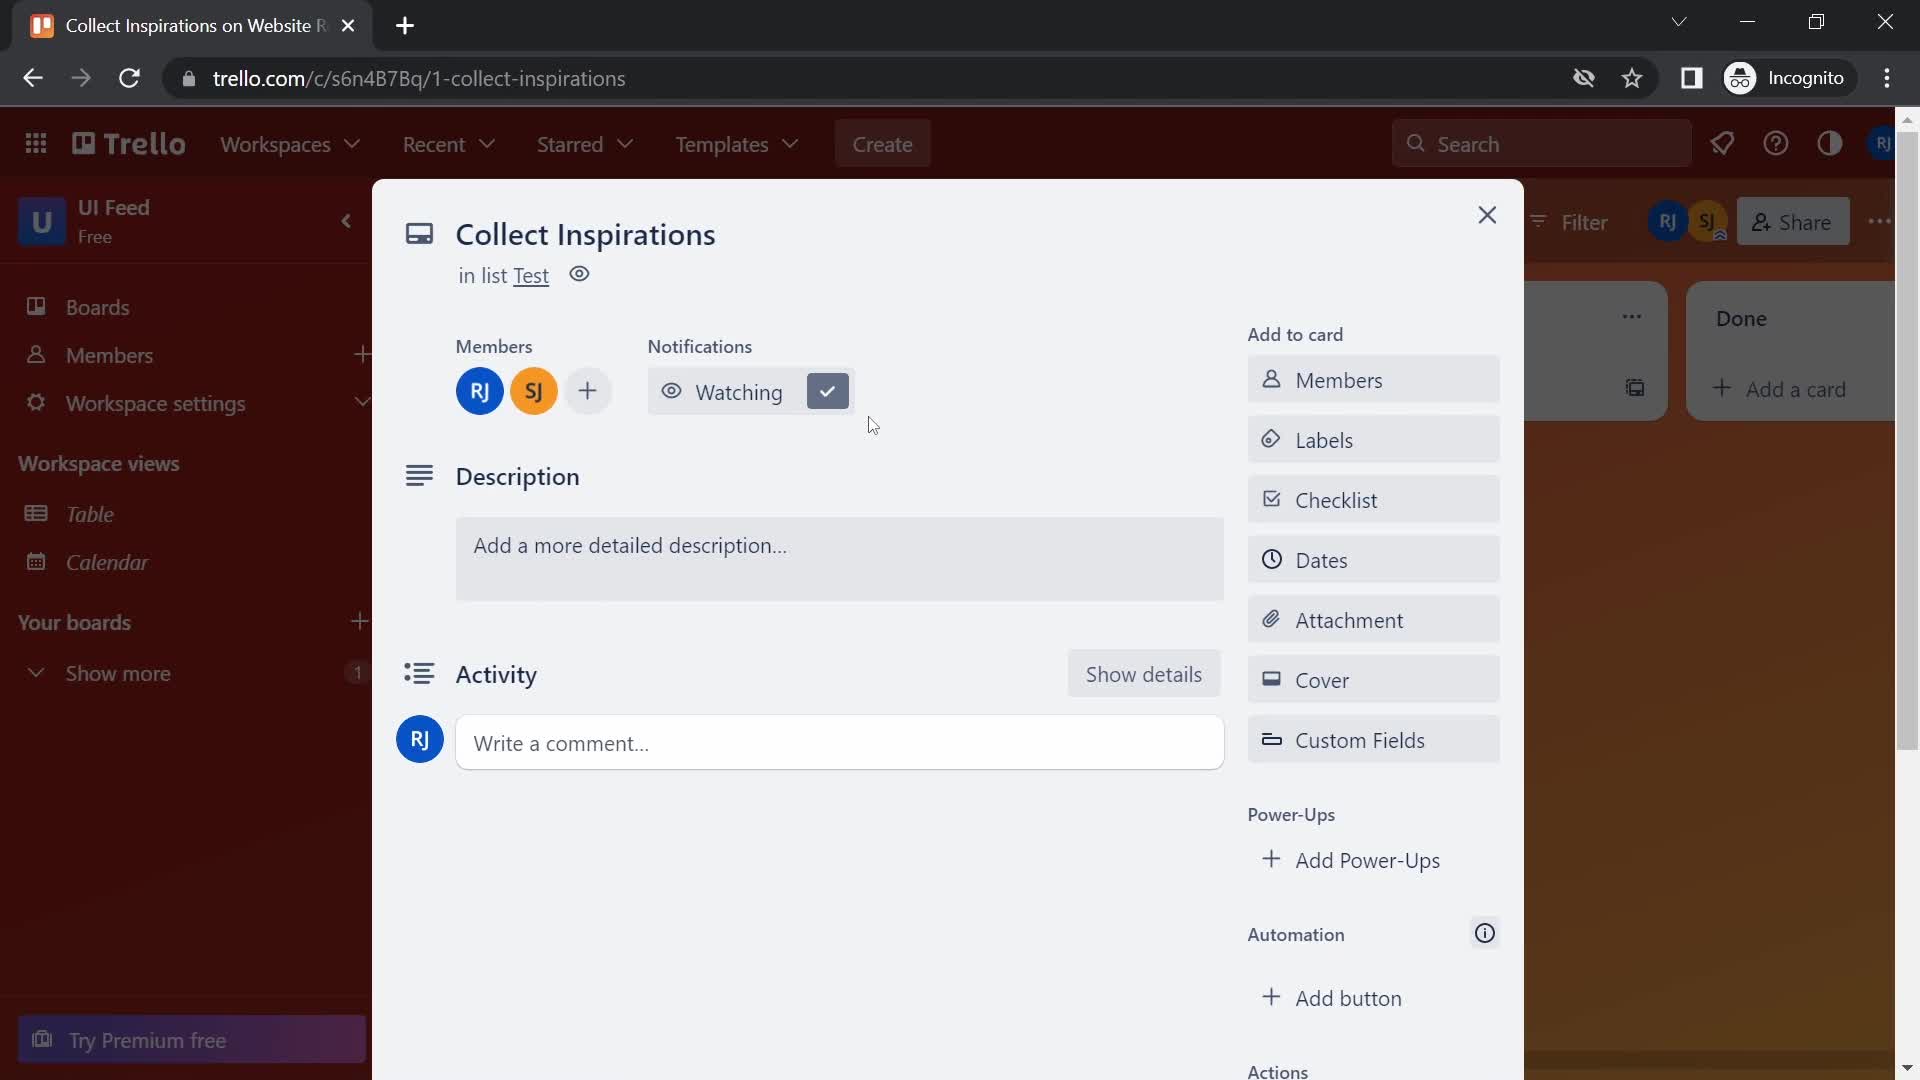Click the Checklist add-to-card icon
This screenshot has width=1920, height=1080.
(x=1270, y=498)
